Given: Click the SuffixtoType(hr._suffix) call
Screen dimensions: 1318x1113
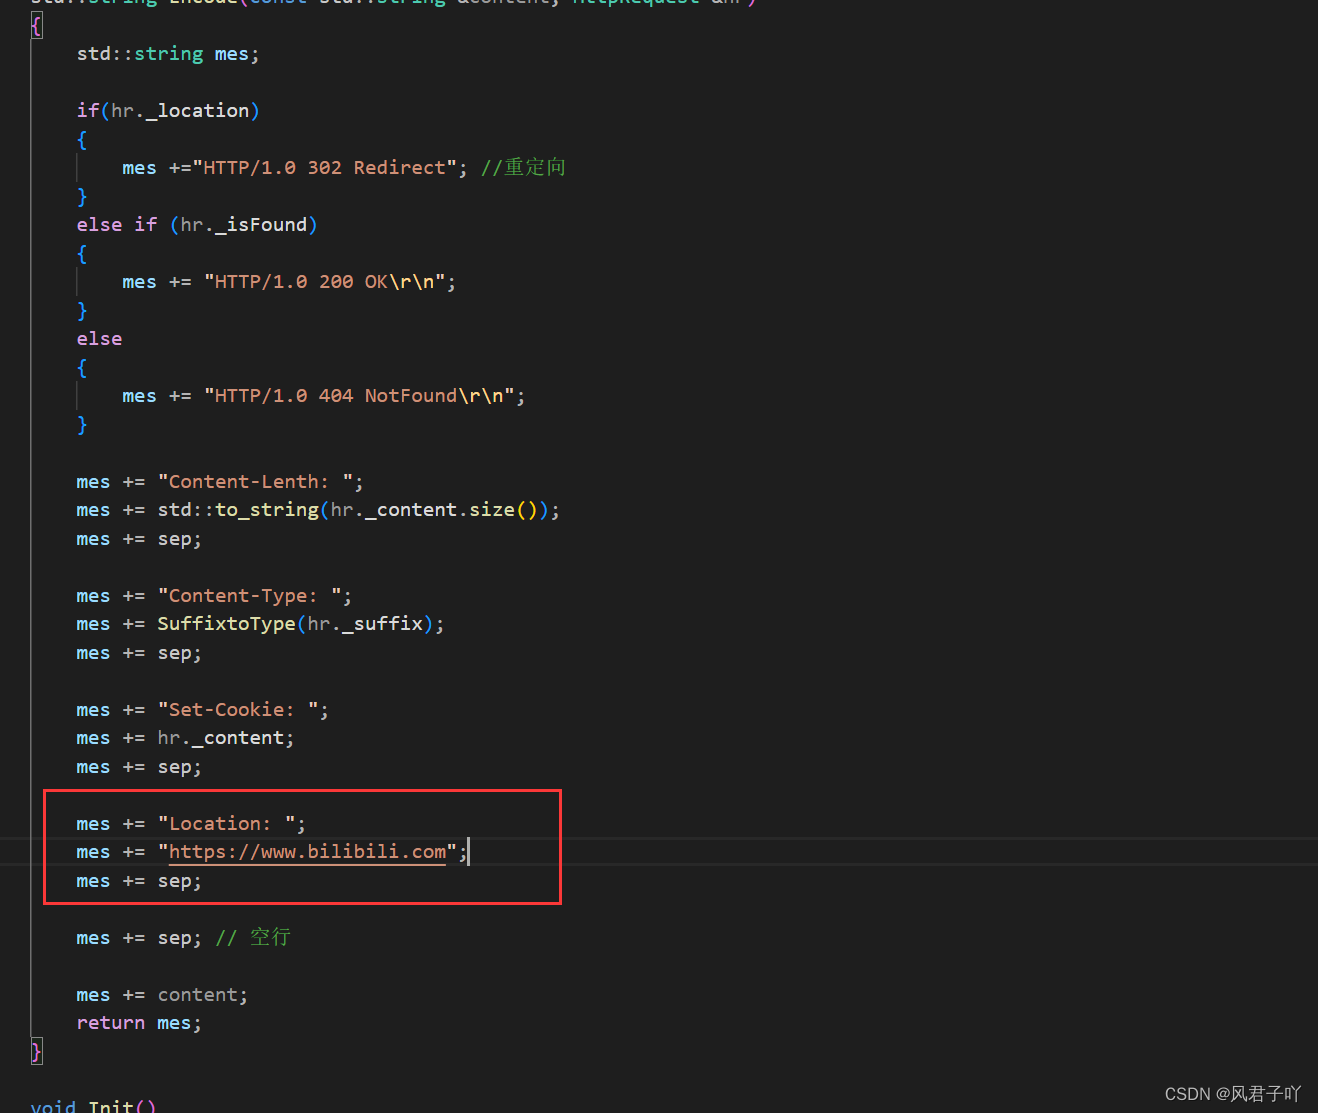Looking at the screenshot, I should click(x=295, y=624).
